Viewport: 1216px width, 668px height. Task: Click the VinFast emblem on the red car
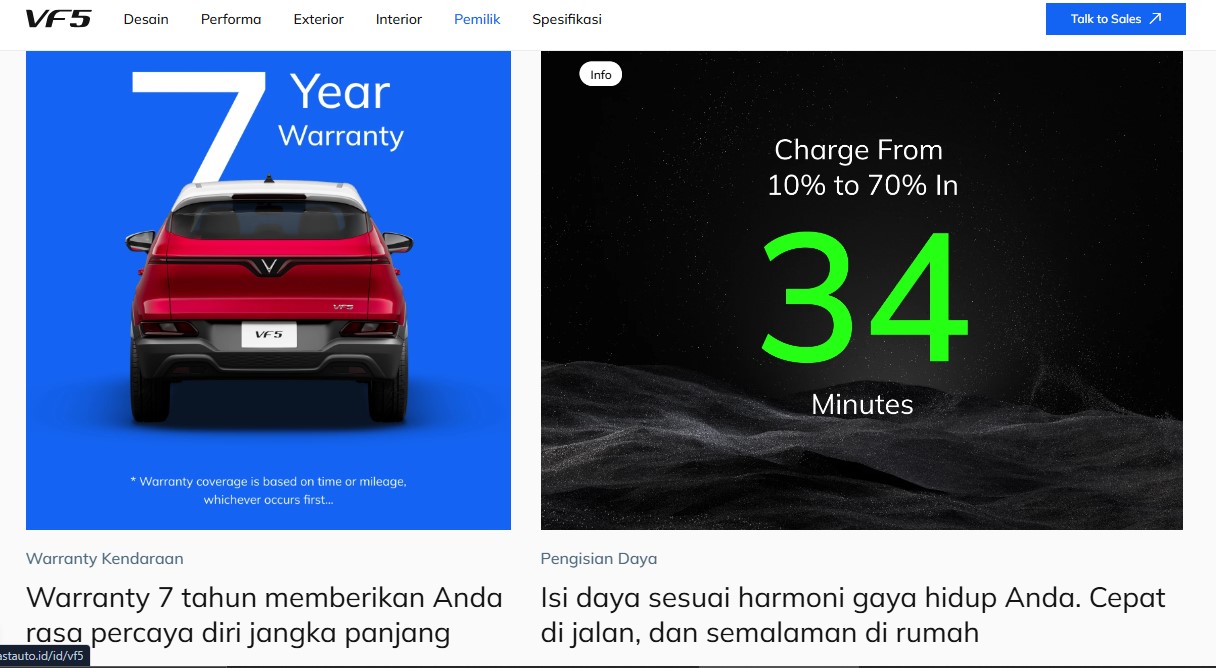[x=268, y=265]
